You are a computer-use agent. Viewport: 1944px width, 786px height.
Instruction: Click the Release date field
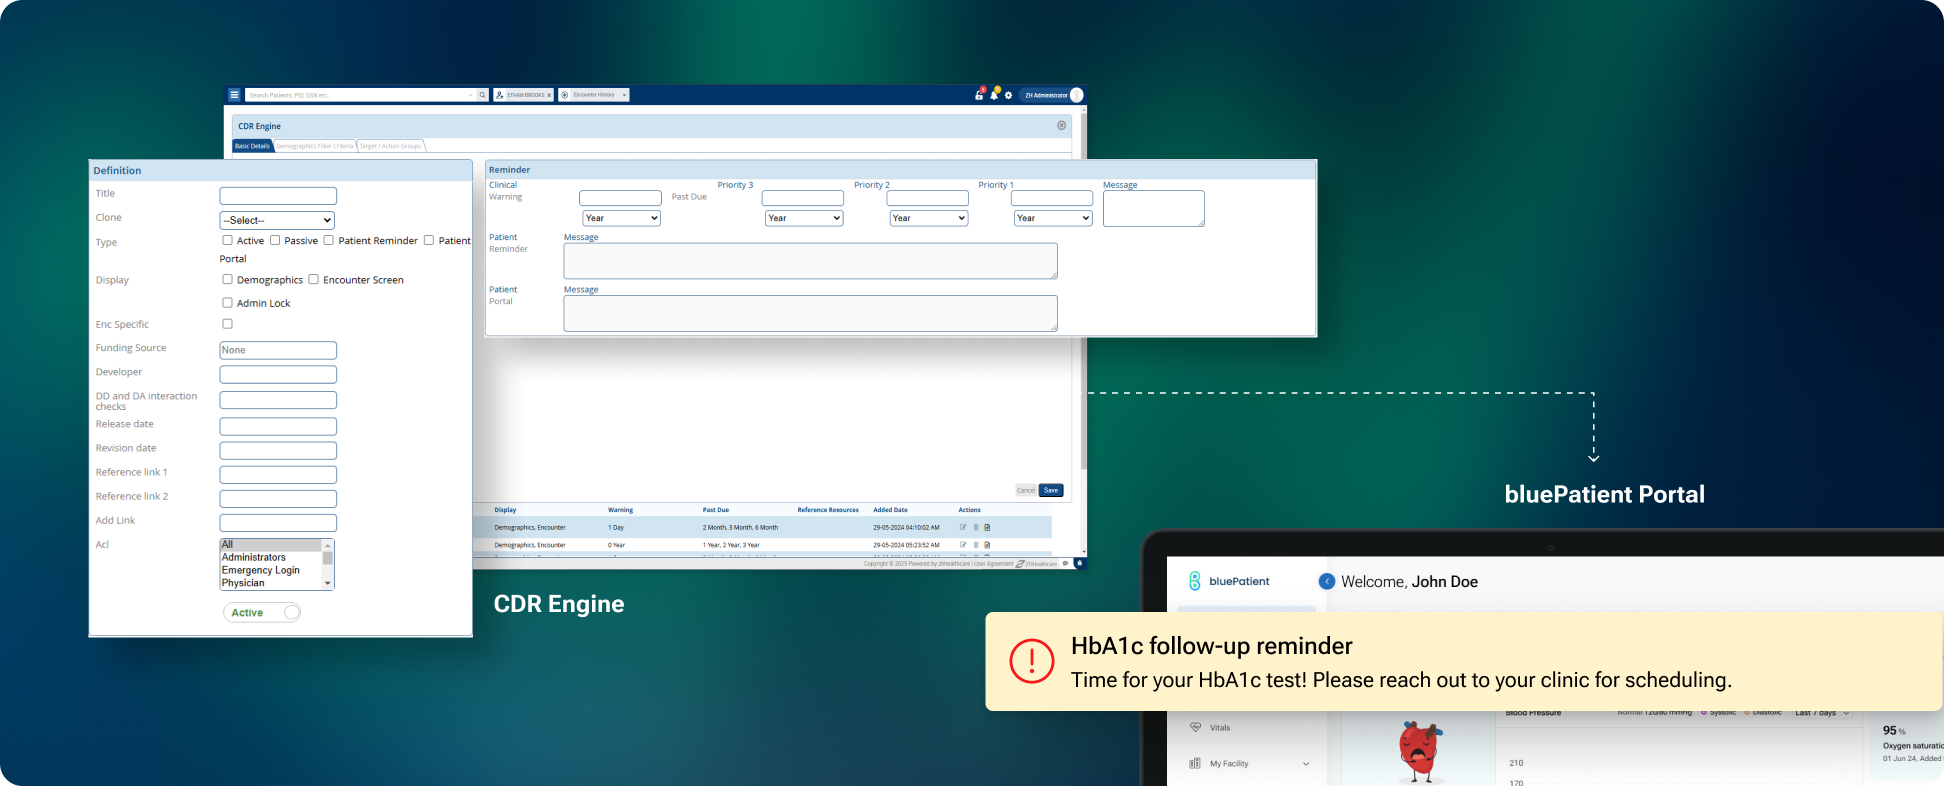click(x=278, y=426)
